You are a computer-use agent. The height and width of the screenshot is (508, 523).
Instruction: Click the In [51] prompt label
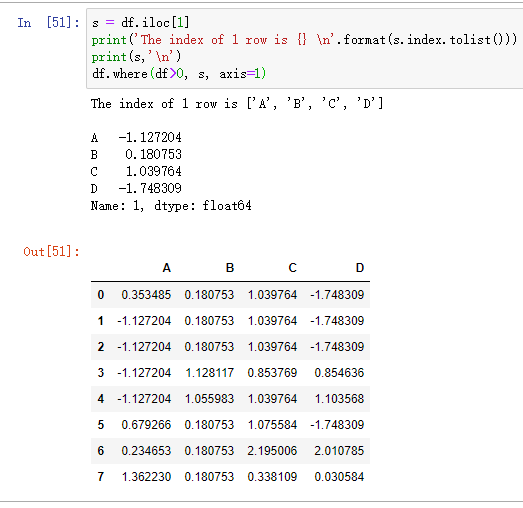[x=48, y=23]
